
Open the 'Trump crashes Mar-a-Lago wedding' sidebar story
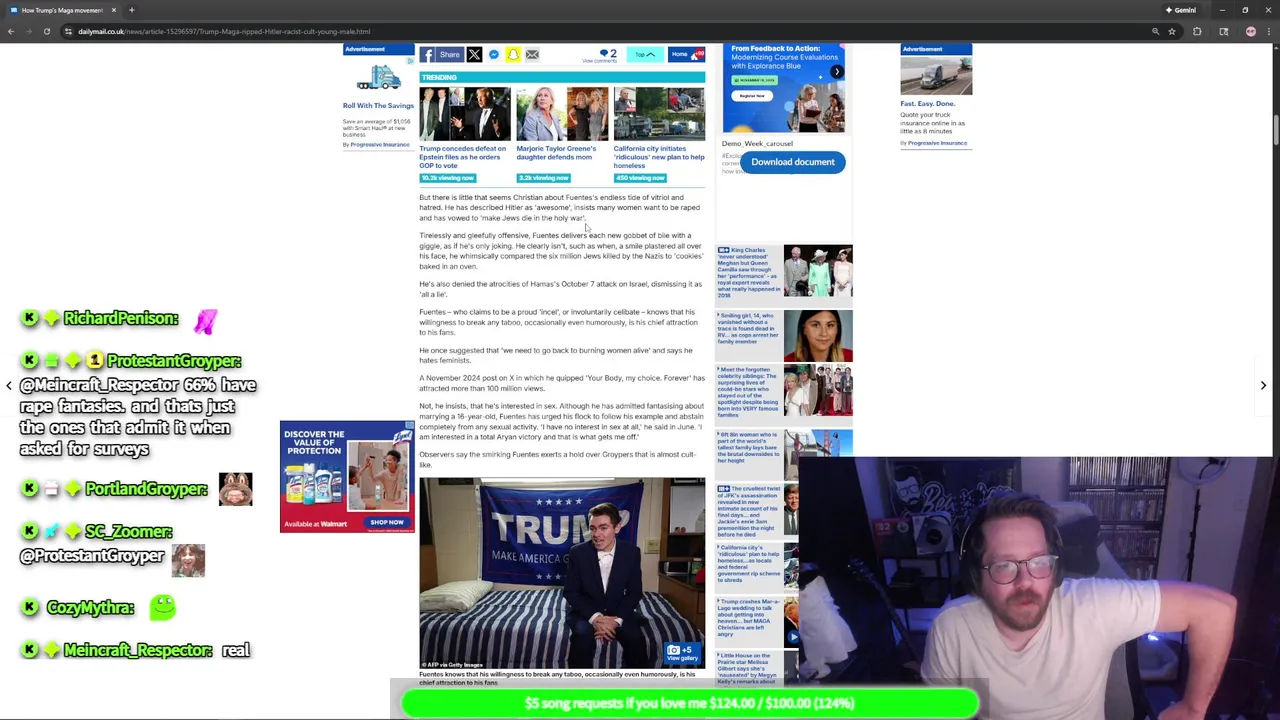pos(749,617)
